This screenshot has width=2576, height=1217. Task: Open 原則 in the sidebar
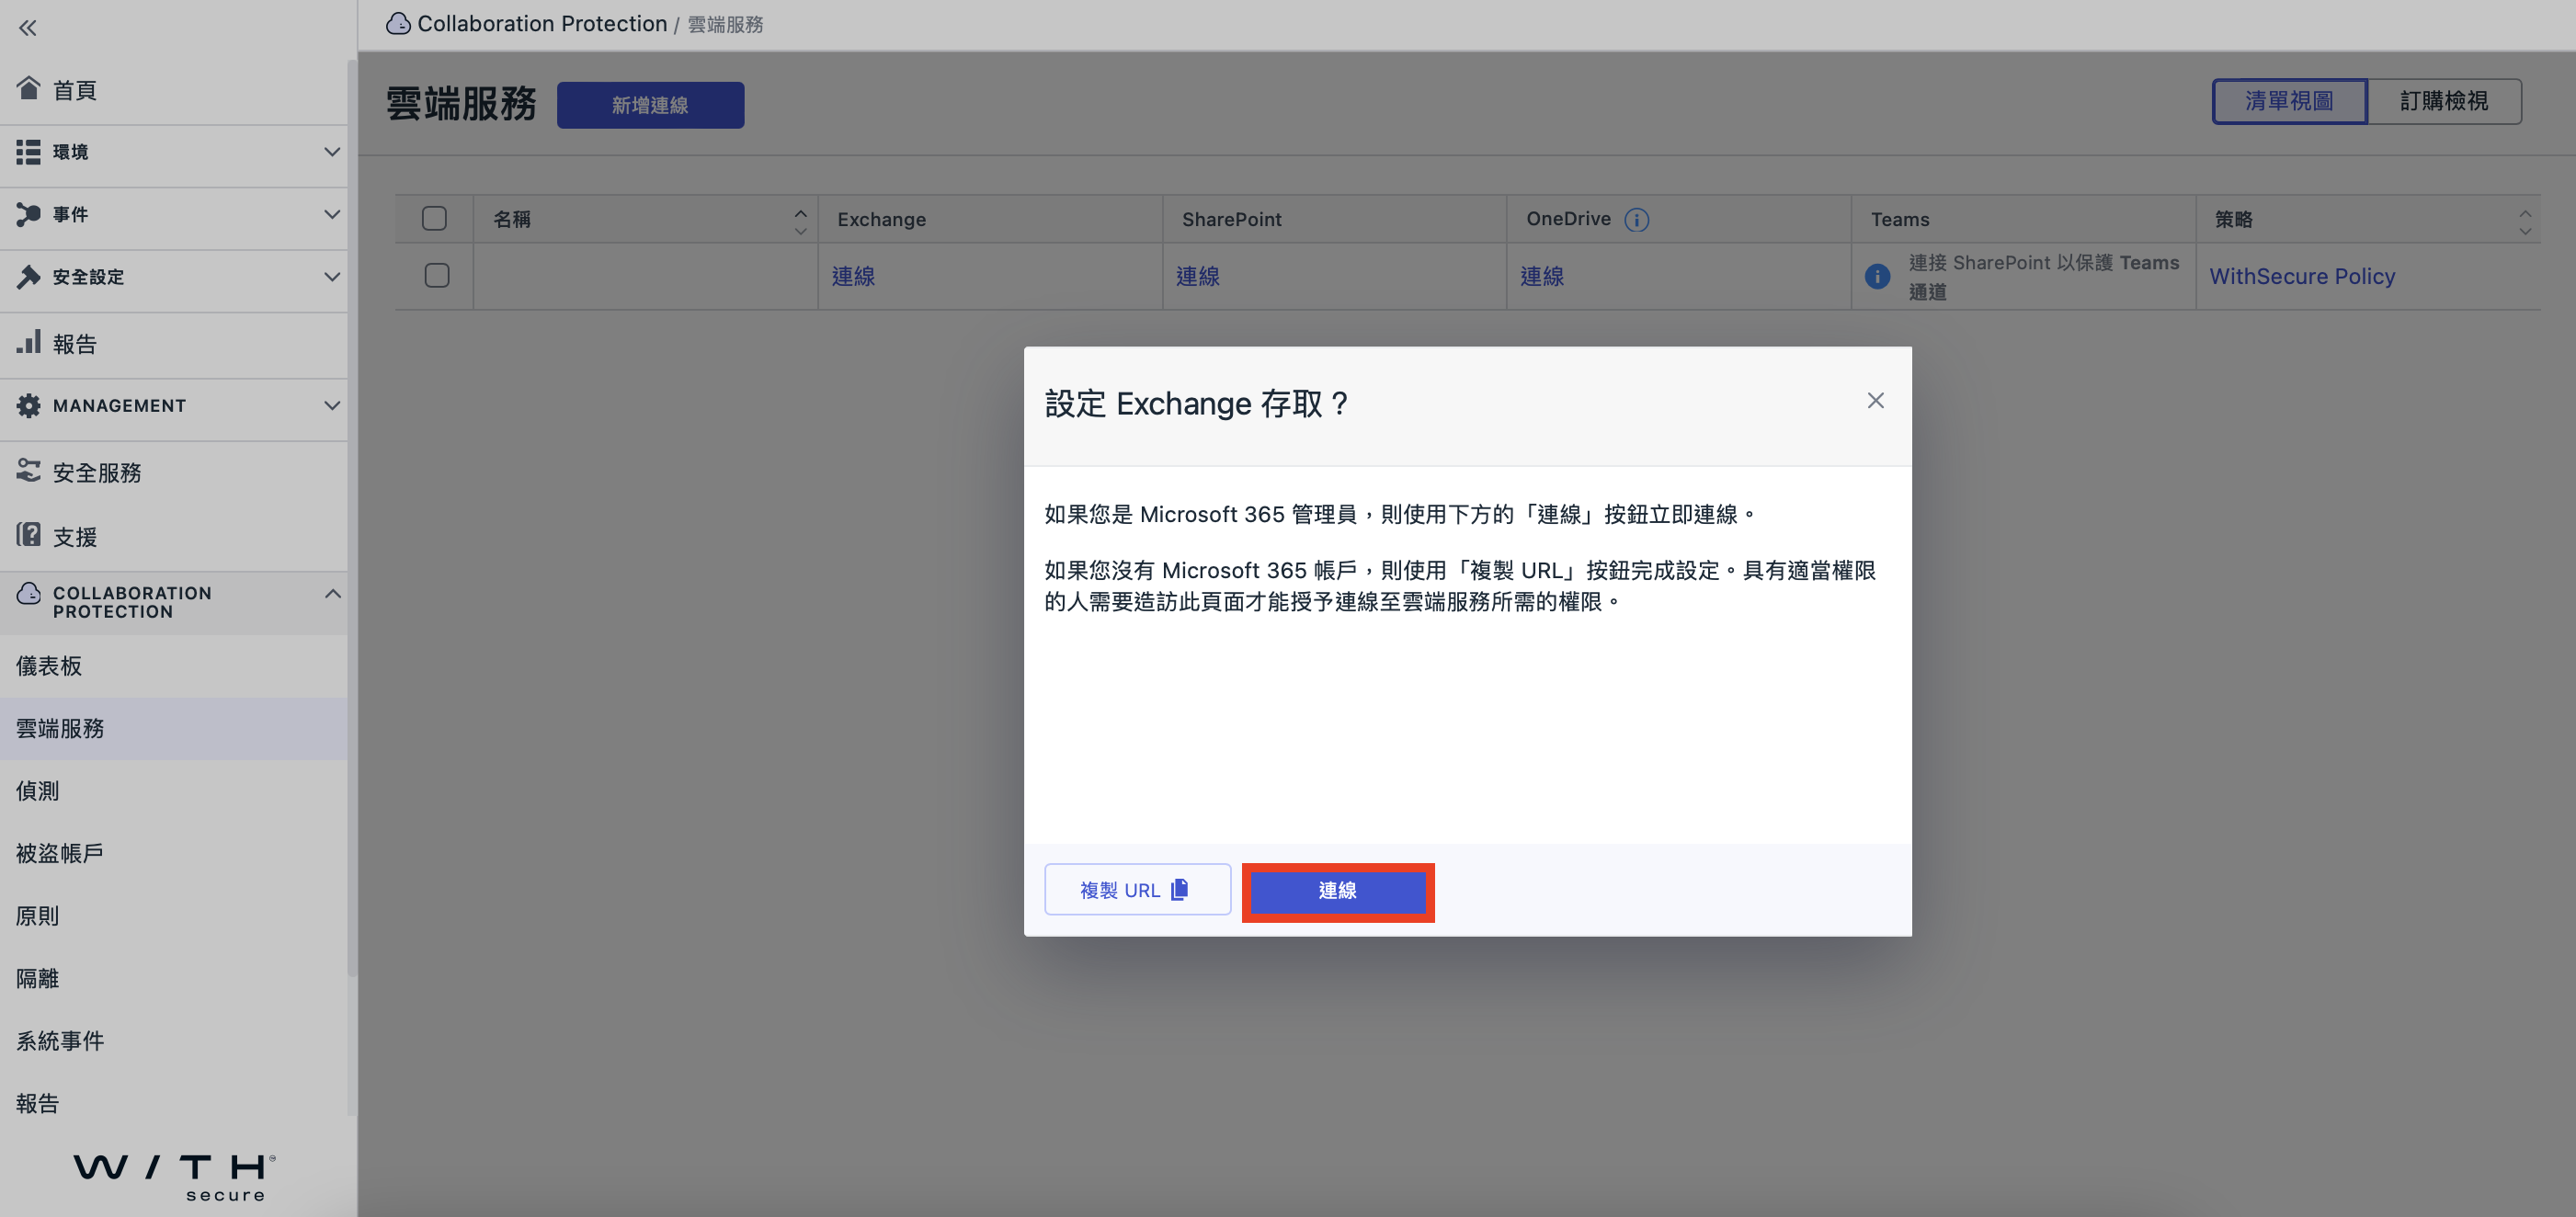point(174,916)
